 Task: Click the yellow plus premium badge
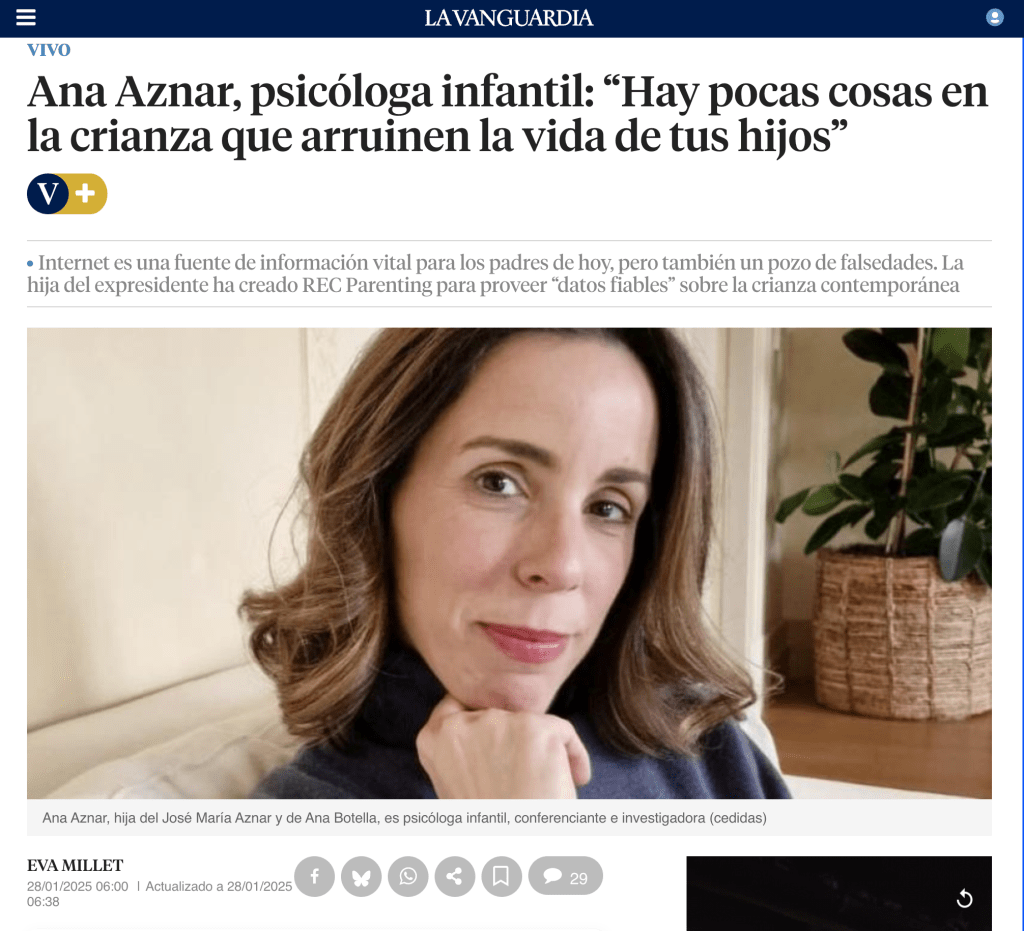point(87,194)
